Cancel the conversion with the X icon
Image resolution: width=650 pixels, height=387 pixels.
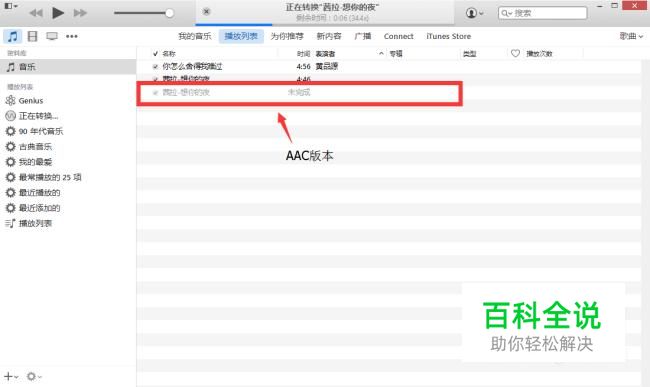point(206,12)
